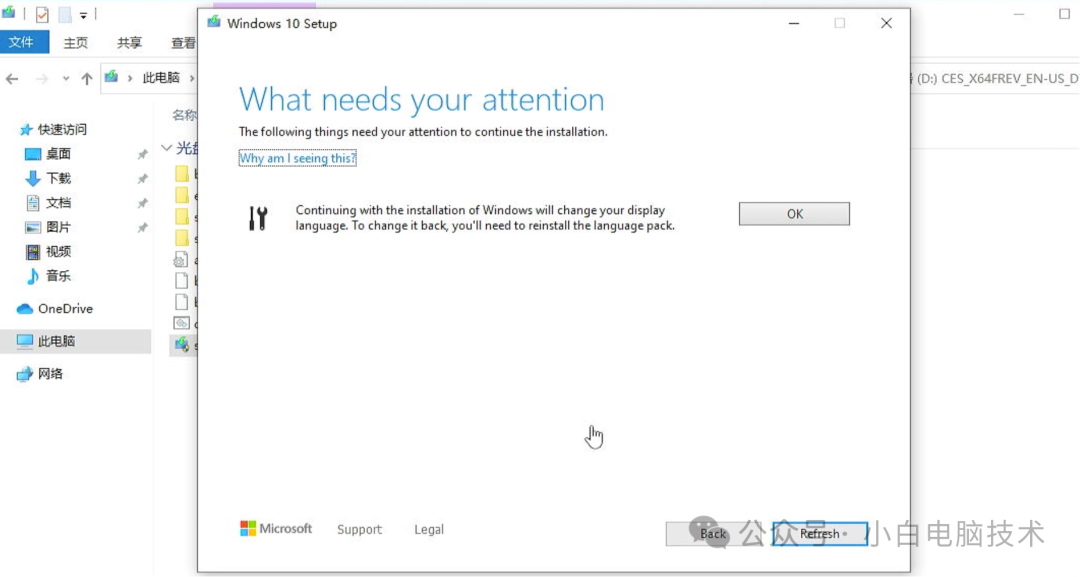Click the Explorer forward navigation arrow
The image size is (1080, 577).
(x=42, y=78)
